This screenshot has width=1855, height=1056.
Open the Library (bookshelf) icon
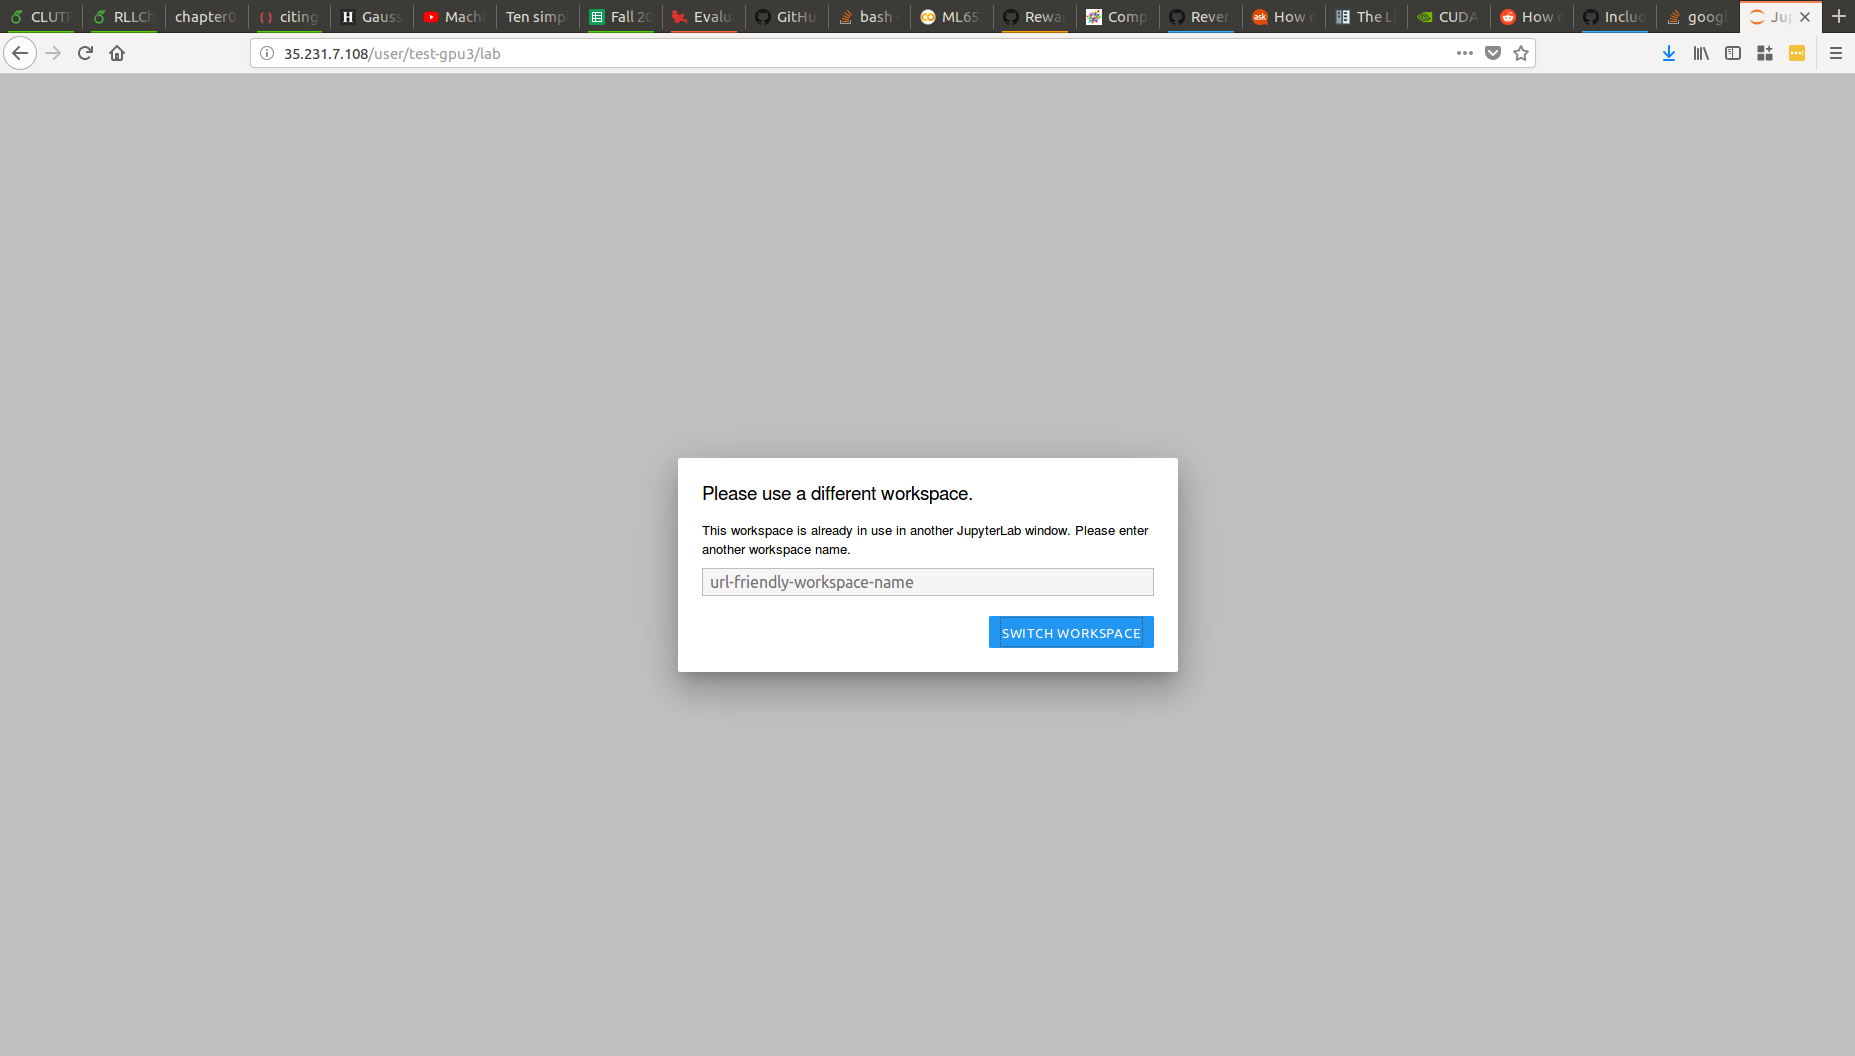(x=1700, y=53)
